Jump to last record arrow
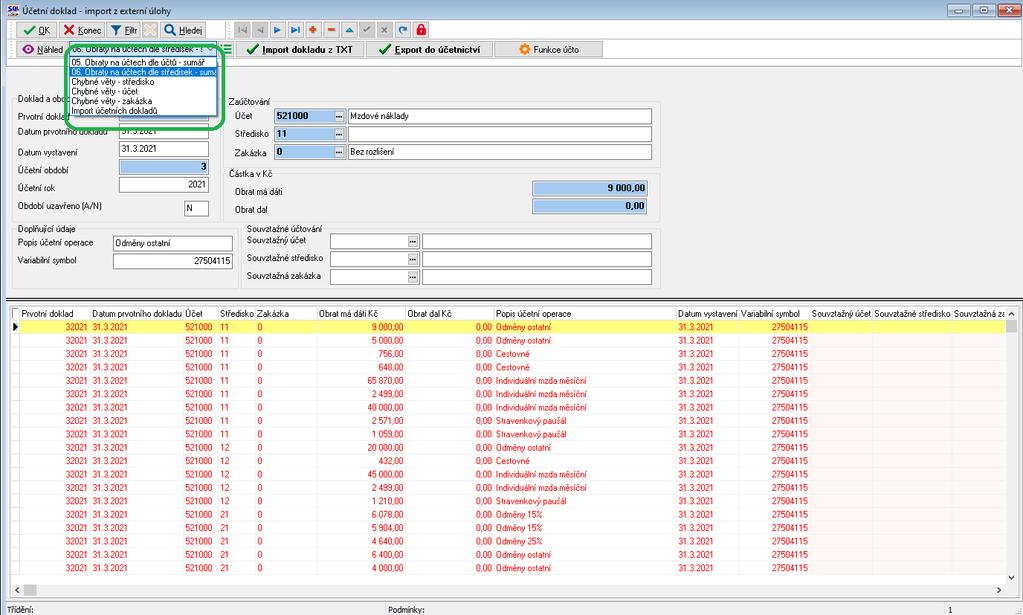This screenshot has height=615, width=1023. coord(296,30)
